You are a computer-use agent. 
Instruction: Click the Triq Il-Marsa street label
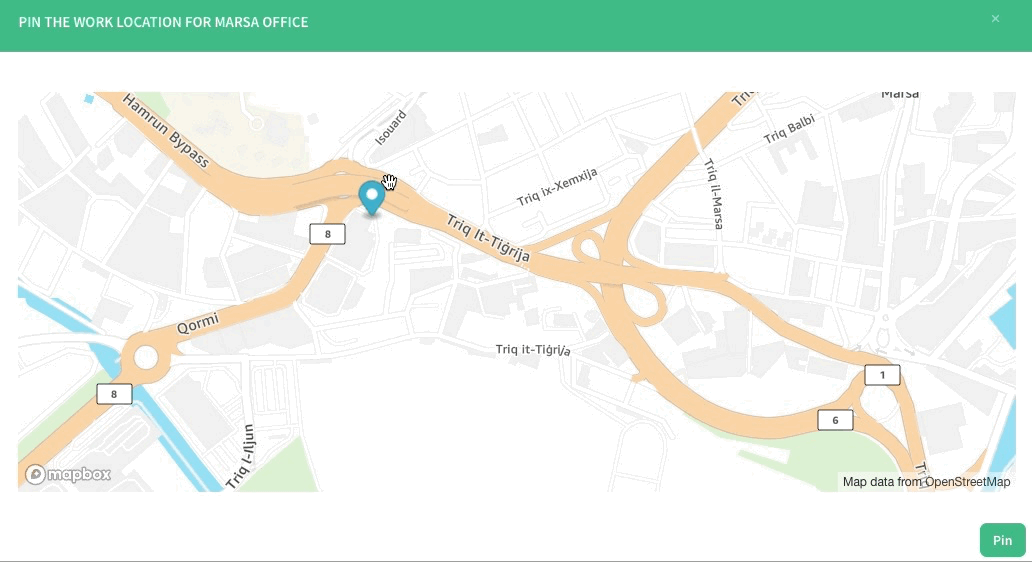click(x=713, y=195)
